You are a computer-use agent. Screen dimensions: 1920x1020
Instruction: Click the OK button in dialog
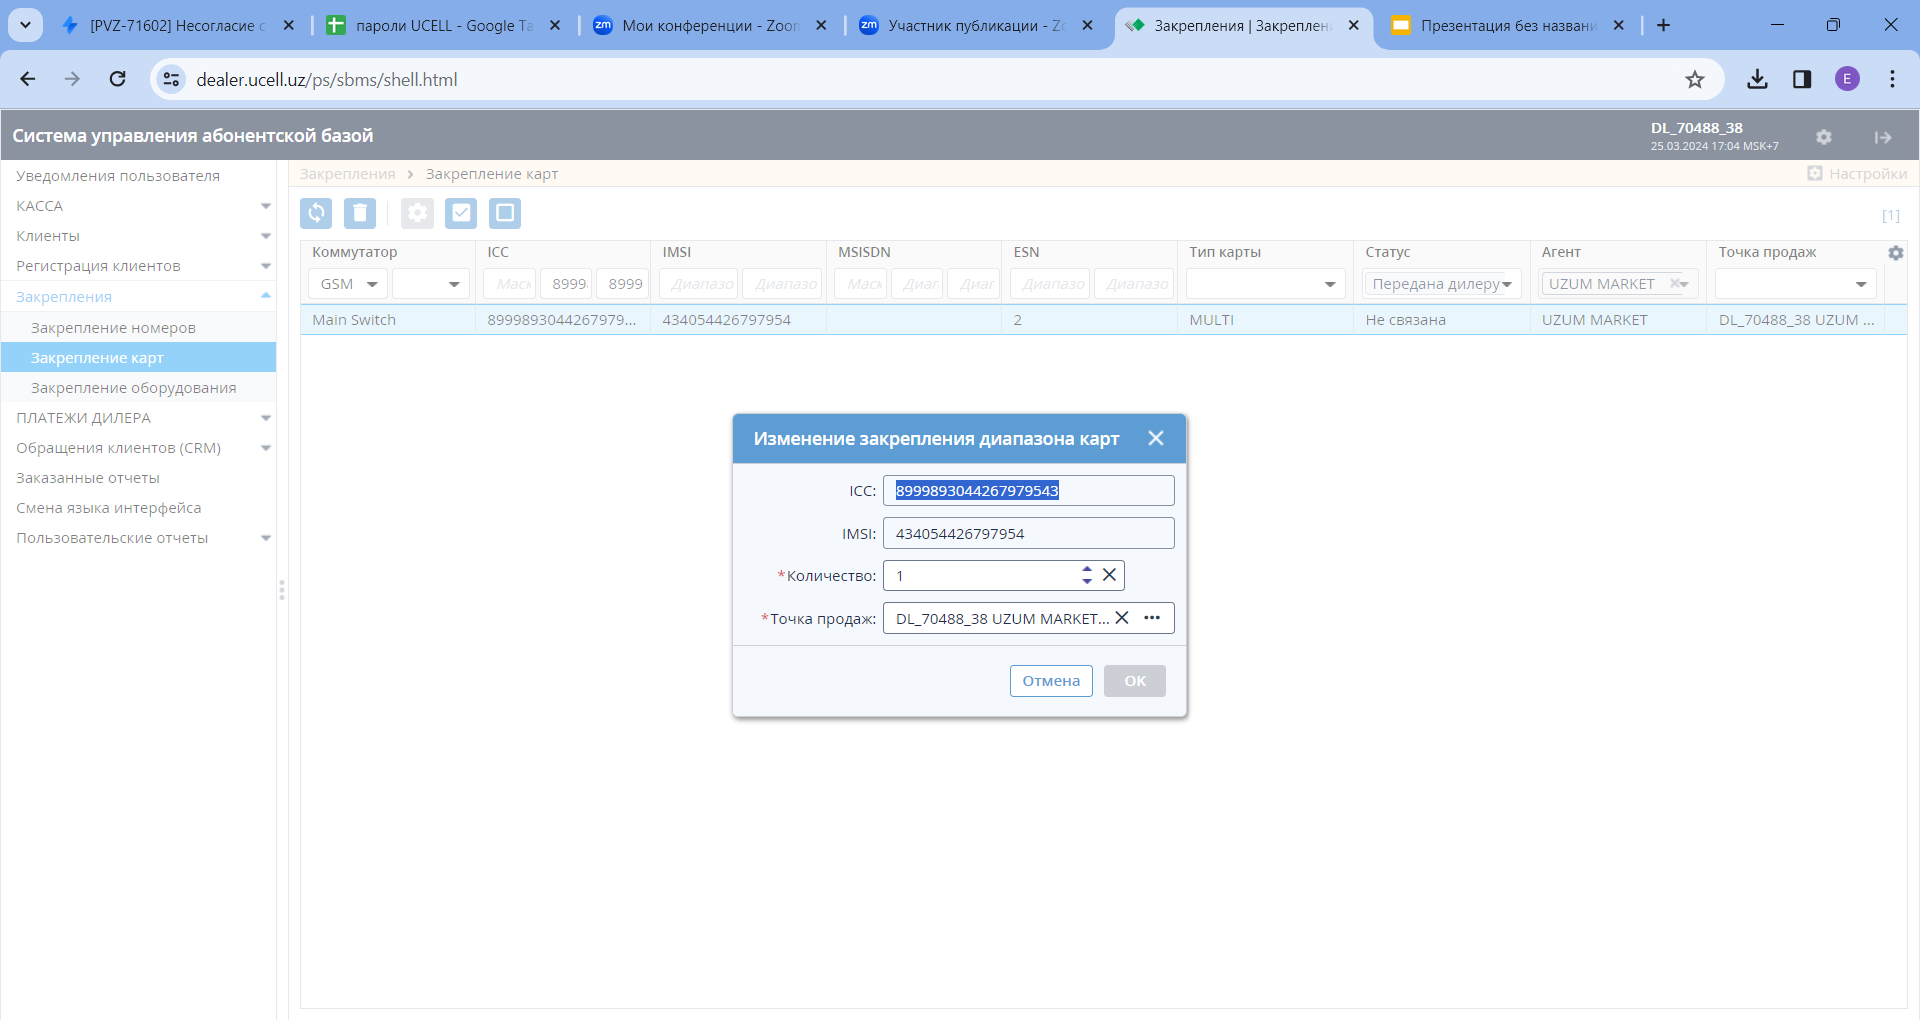1135,681
